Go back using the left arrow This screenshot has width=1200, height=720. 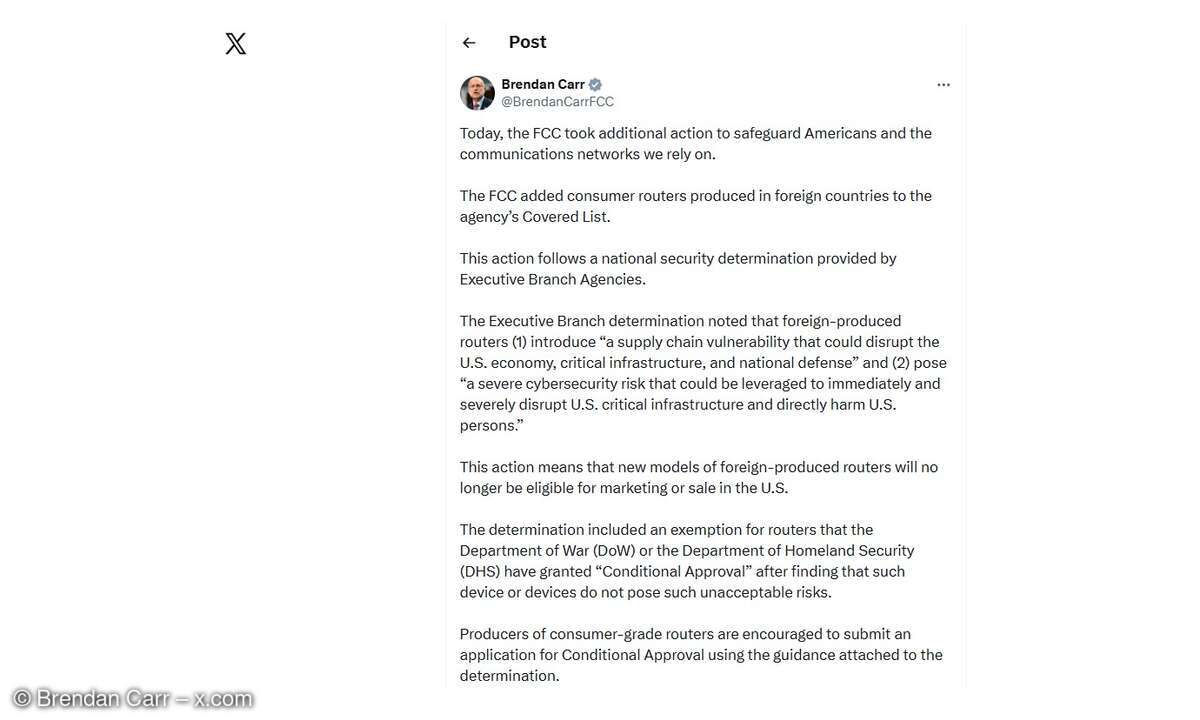[469, 43]
